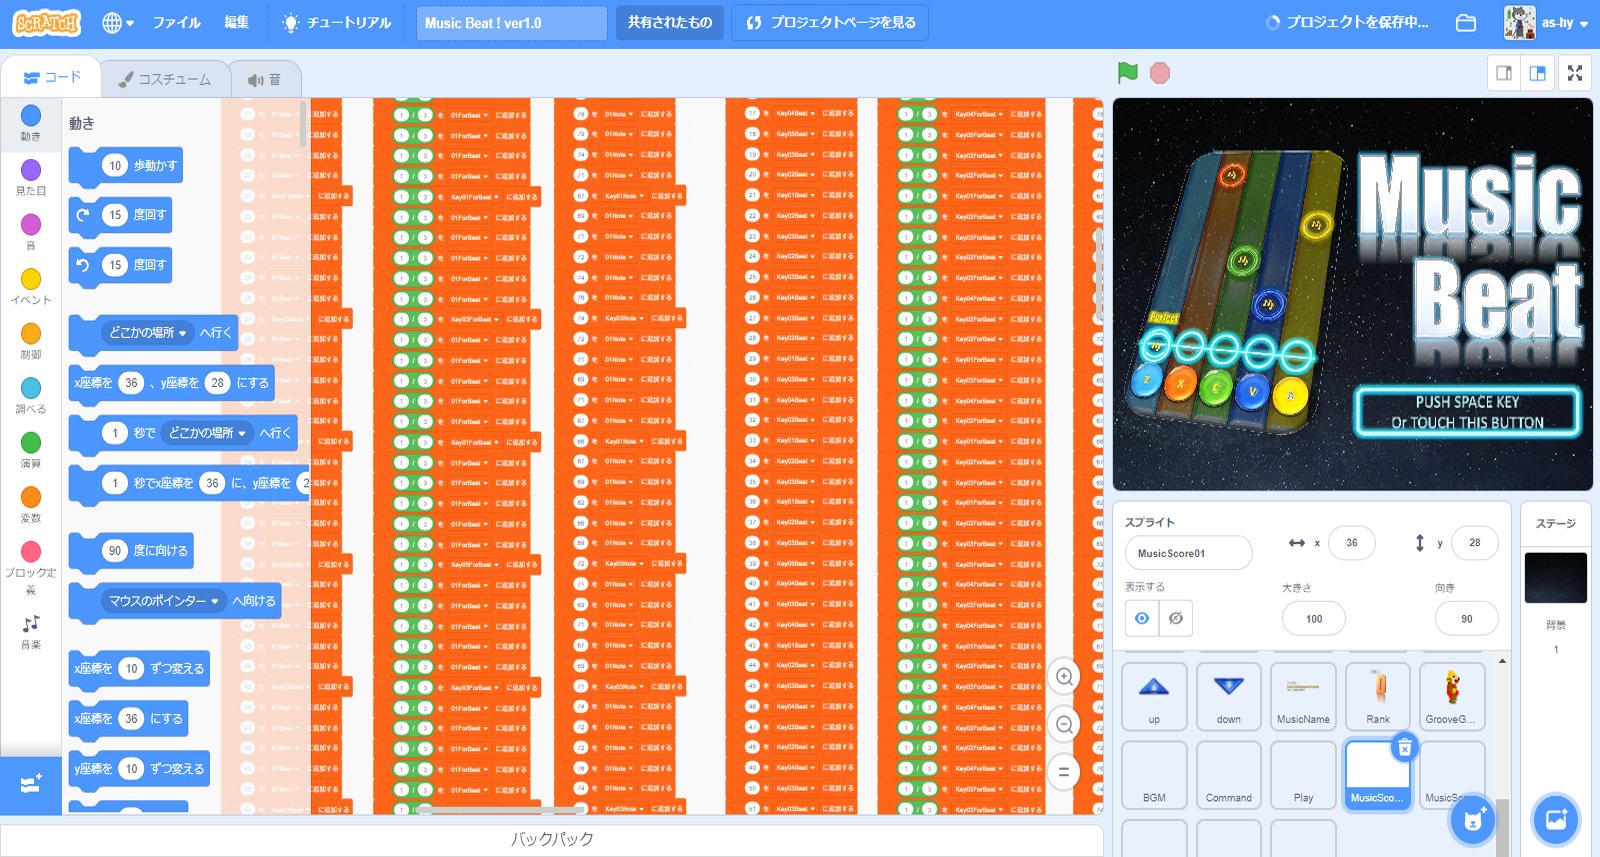The image size is (1600, 857).
Task: Edit the sprite x value 36
Action: [x=1352, y=543]
